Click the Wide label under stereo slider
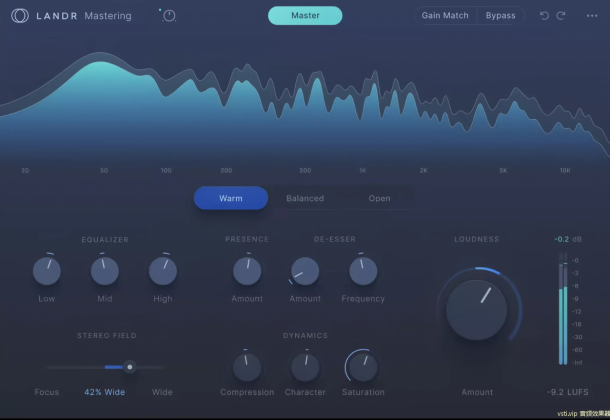Image resolution: width=610 pixels, height=420 pixels. [162, 392]
